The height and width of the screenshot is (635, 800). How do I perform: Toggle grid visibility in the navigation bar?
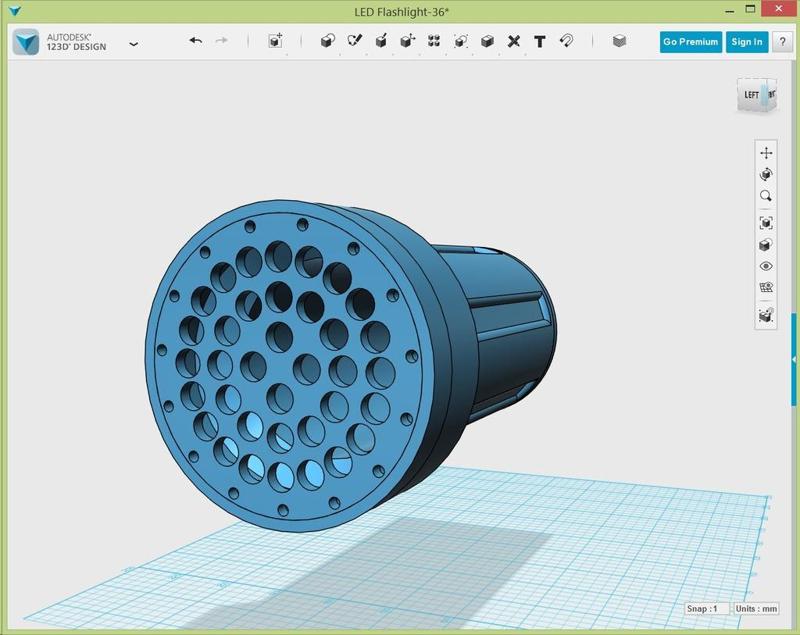(766, 288)
